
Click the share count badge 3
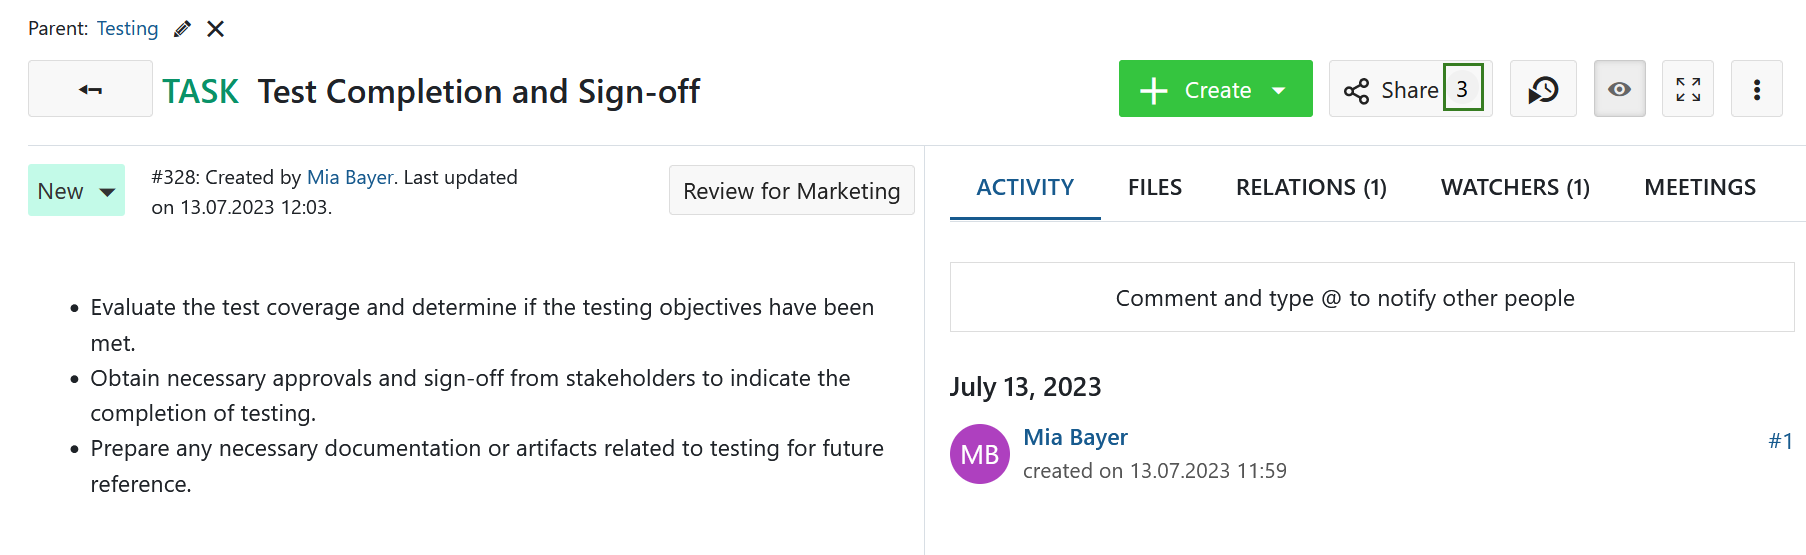point(1462,89)
